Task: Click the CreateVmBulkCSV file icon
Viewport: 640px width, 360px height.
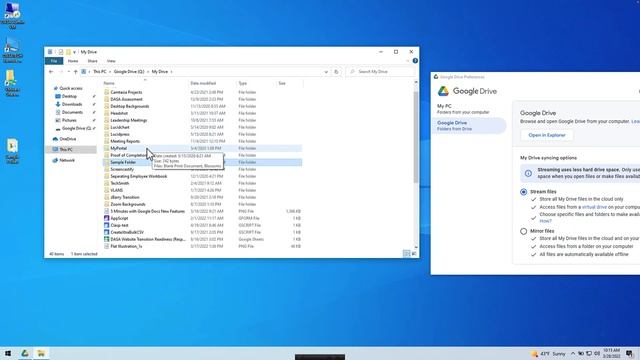Action: tap(107, 232)
